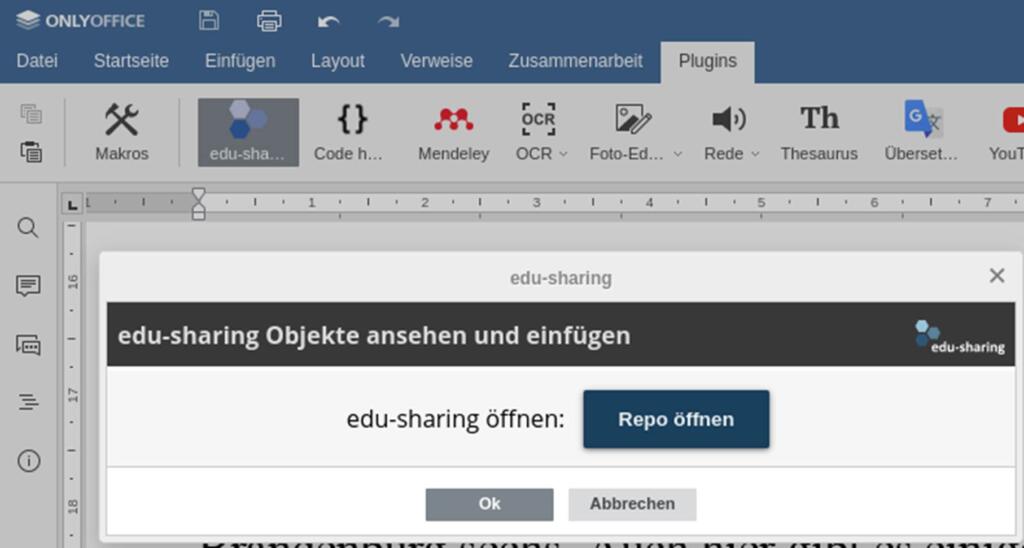This screenshot has height=548, width=1024.
Task: Open the chat panel in sidebar
Action: 28,344
